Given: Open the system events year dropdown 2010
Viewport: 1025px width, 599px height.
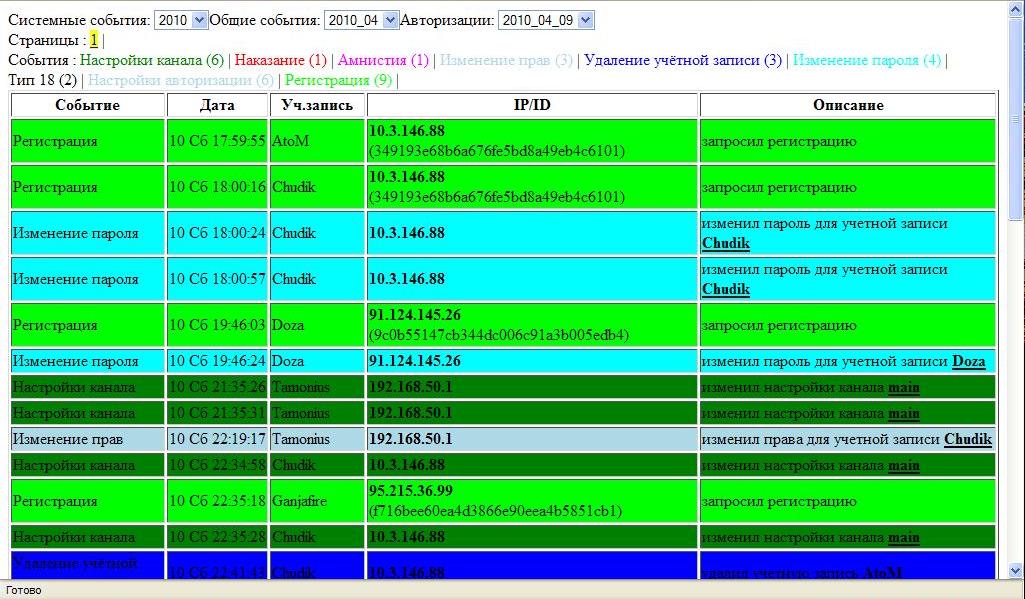Looking at the screenshot, I should 182,20.
